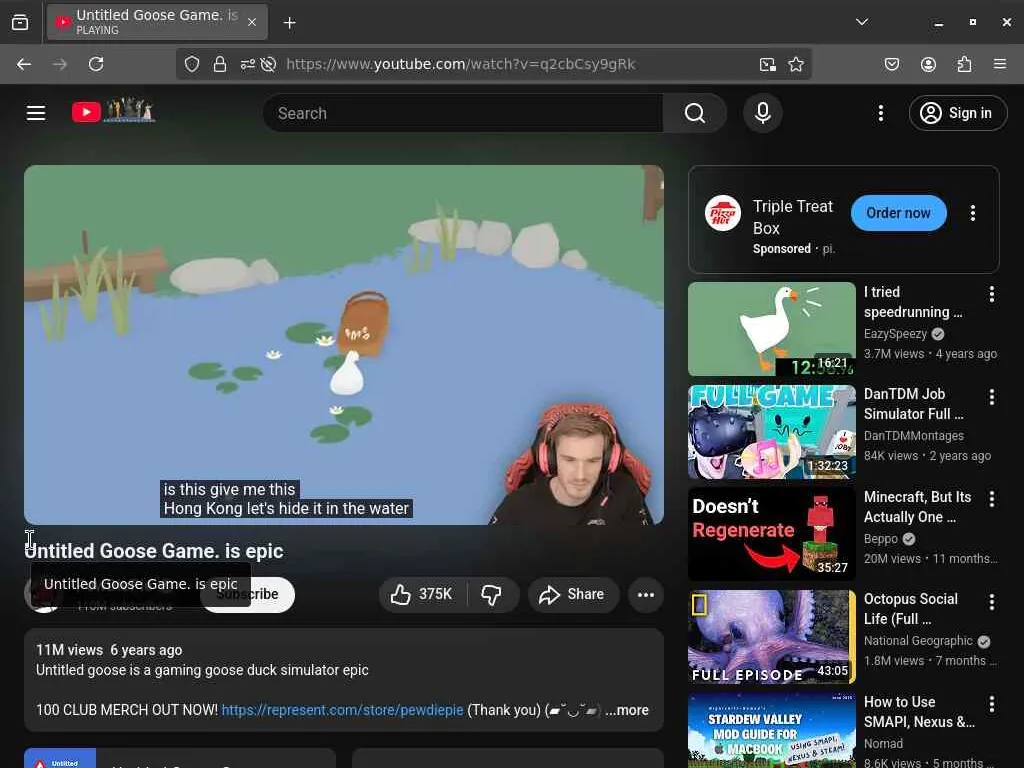Image resolution: width=1024 pixels, height=768 pixels.
Task: Visit National Geographic channel name
Action: (x=918, y=641)
